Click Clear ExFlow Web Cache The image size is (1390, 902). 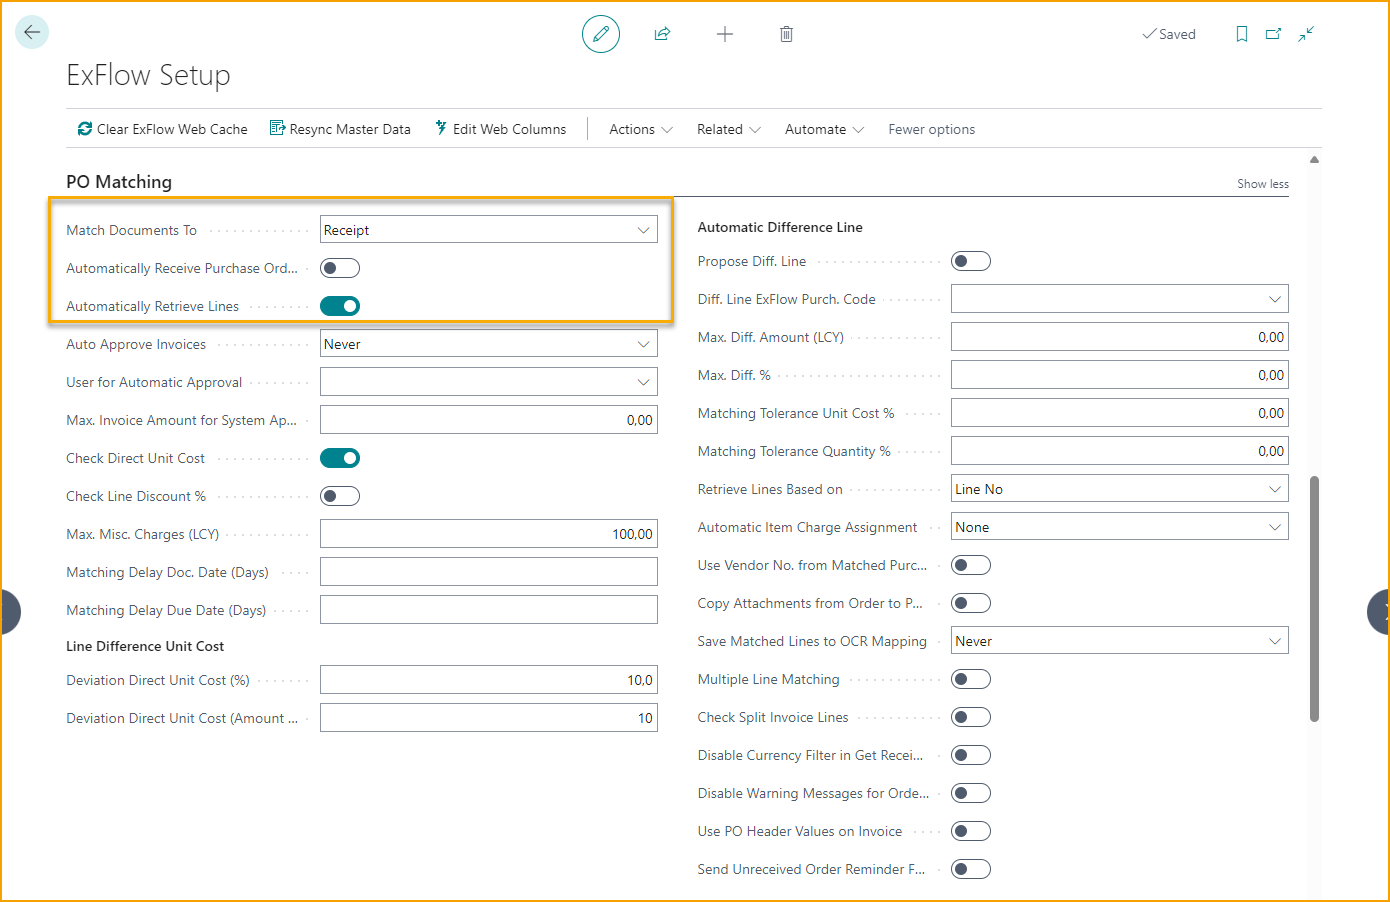[x=162, y=129]
